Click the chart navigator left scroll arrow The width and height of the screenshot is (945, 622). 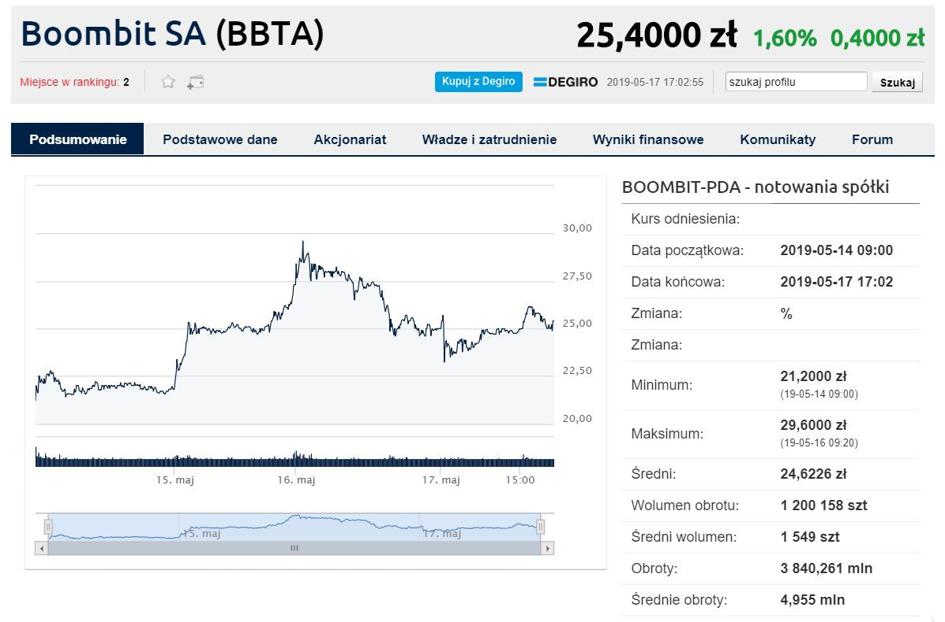click(x=41, y=548)
